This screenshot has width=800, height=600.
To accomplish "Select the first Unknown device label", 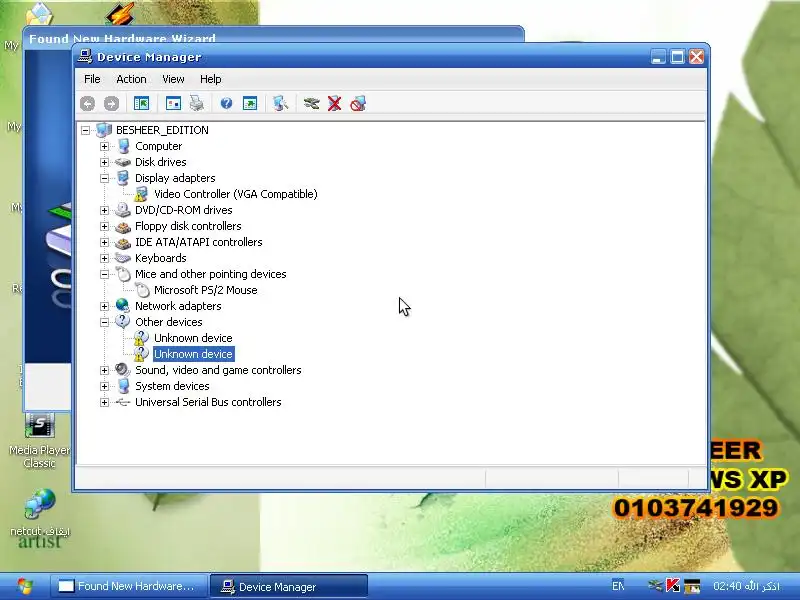I will pos(193,338).
